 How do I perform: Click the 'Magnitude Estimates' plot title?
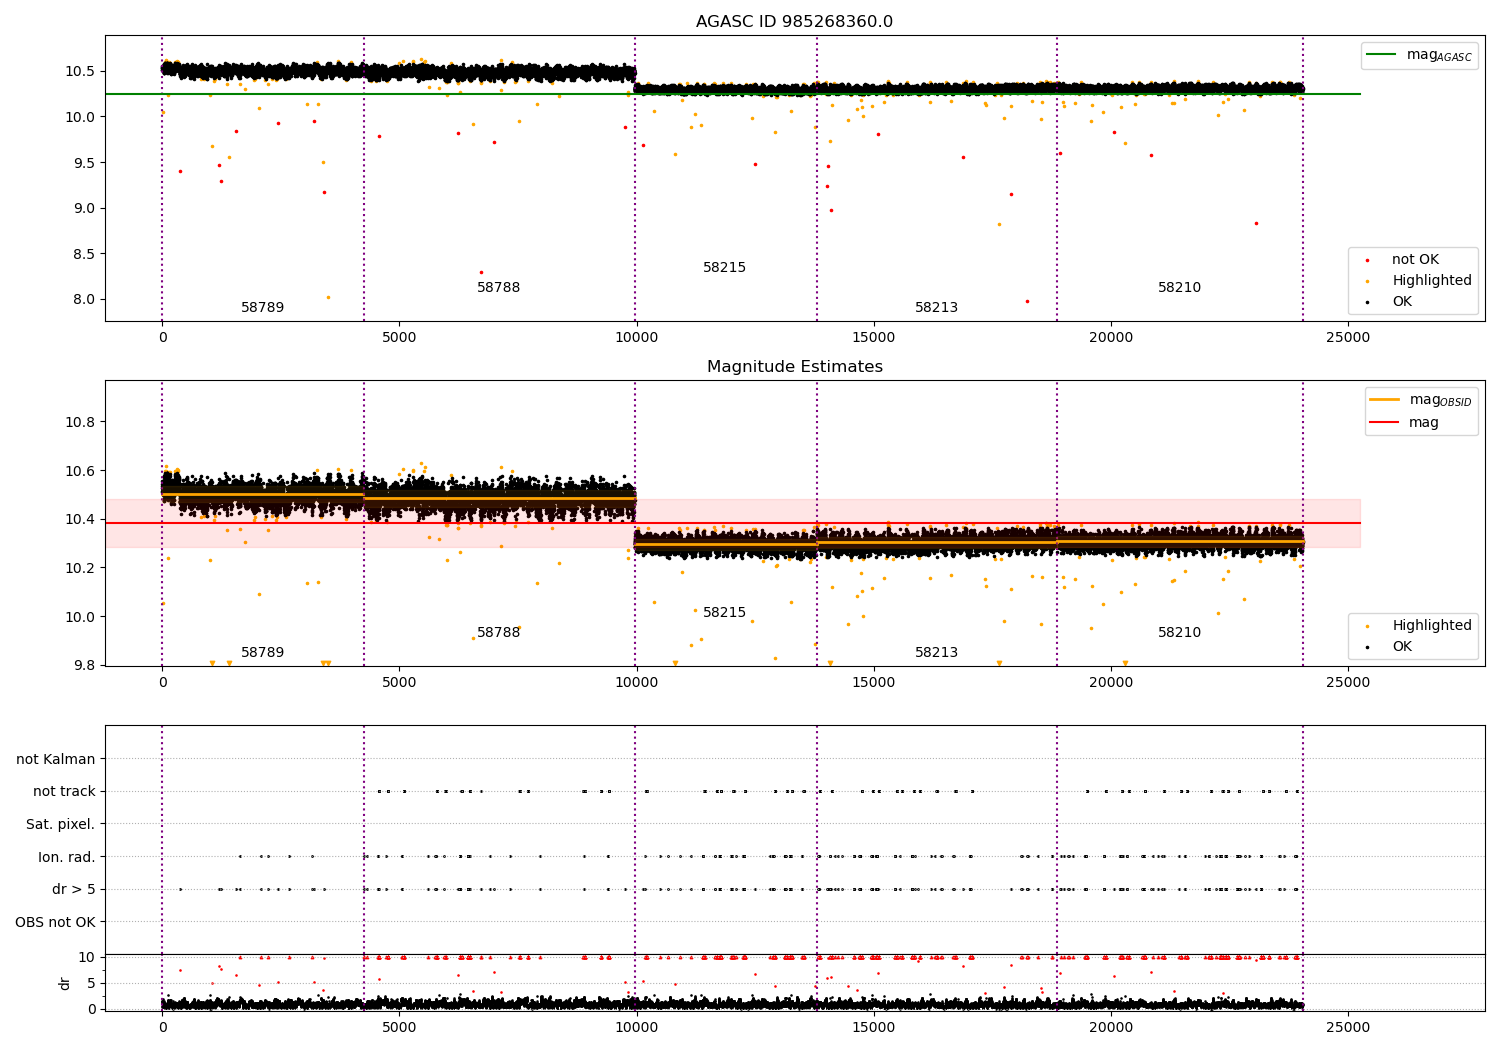(x=794, y=367)
